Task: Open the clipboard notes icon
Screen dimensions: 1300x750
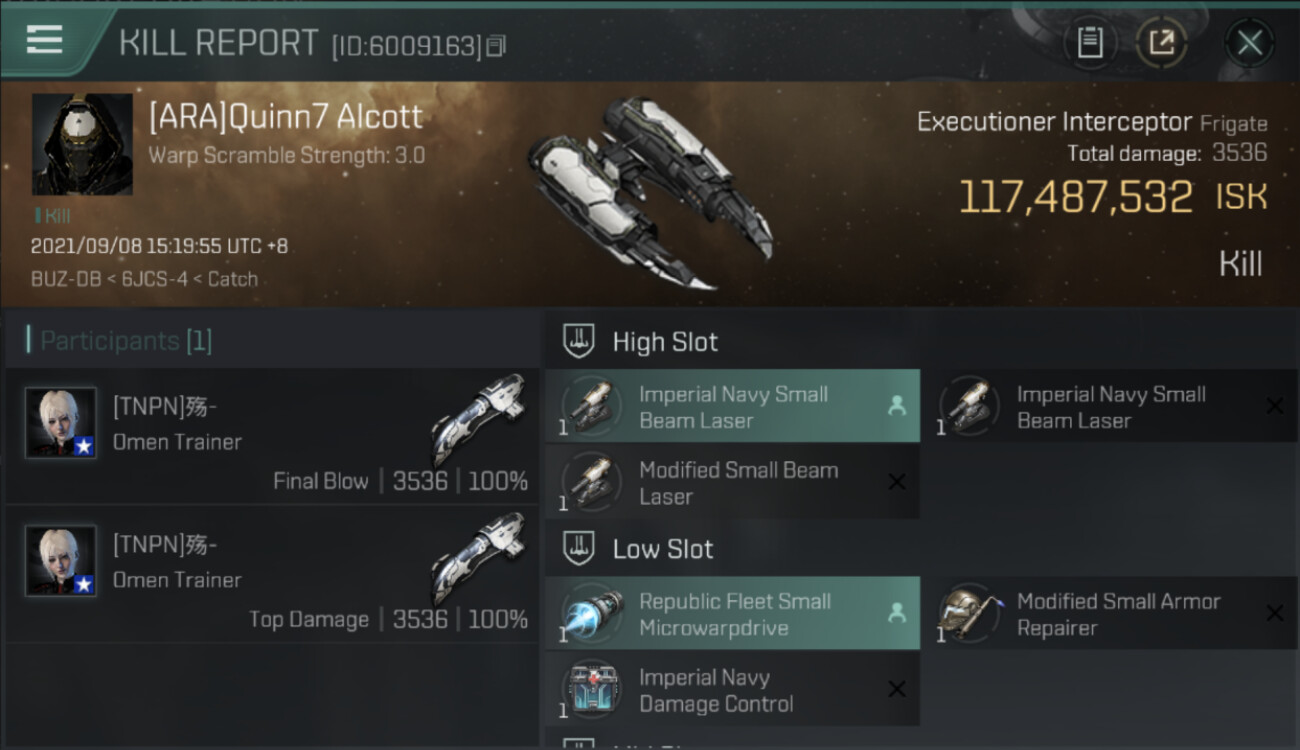Action: pos(1090,42)
